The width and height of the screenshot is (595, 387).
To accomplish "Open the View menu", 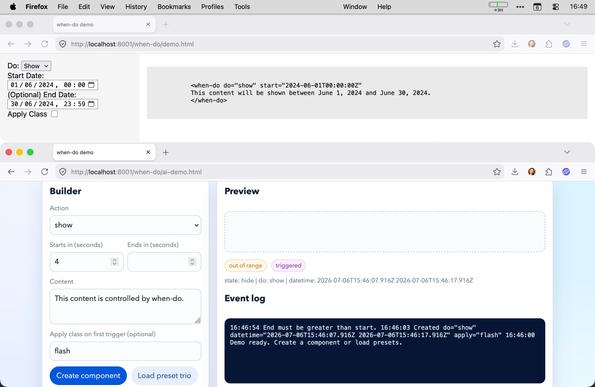I will (107, 7).
